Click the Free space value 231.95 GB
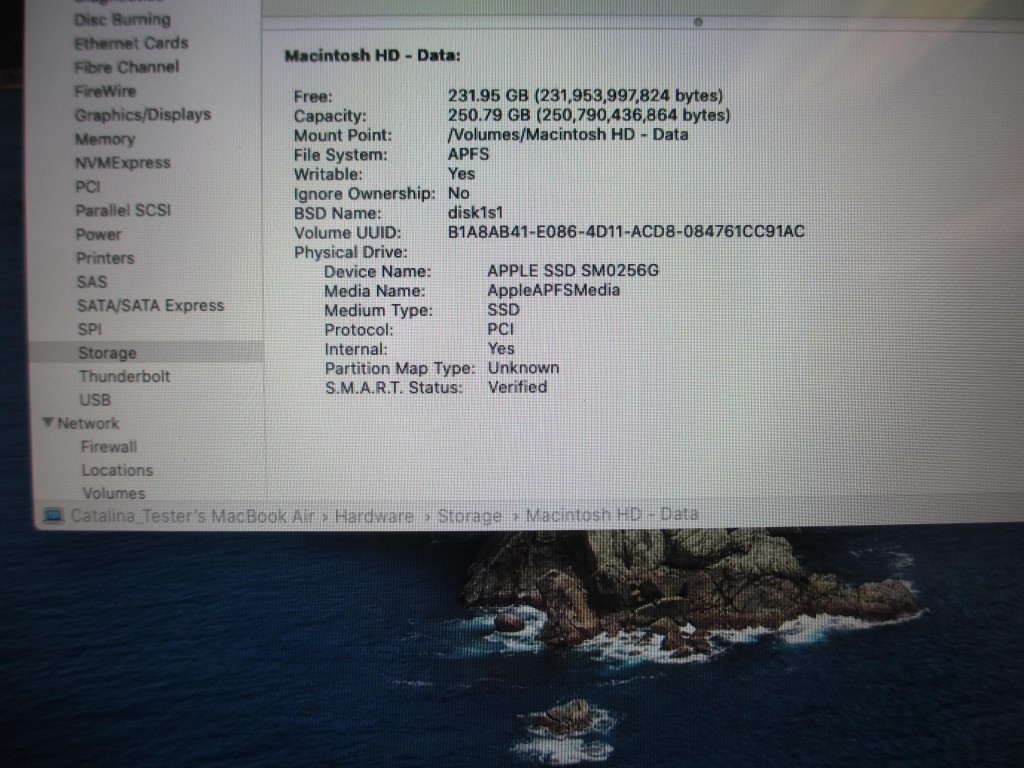 (x=585, y=95)
